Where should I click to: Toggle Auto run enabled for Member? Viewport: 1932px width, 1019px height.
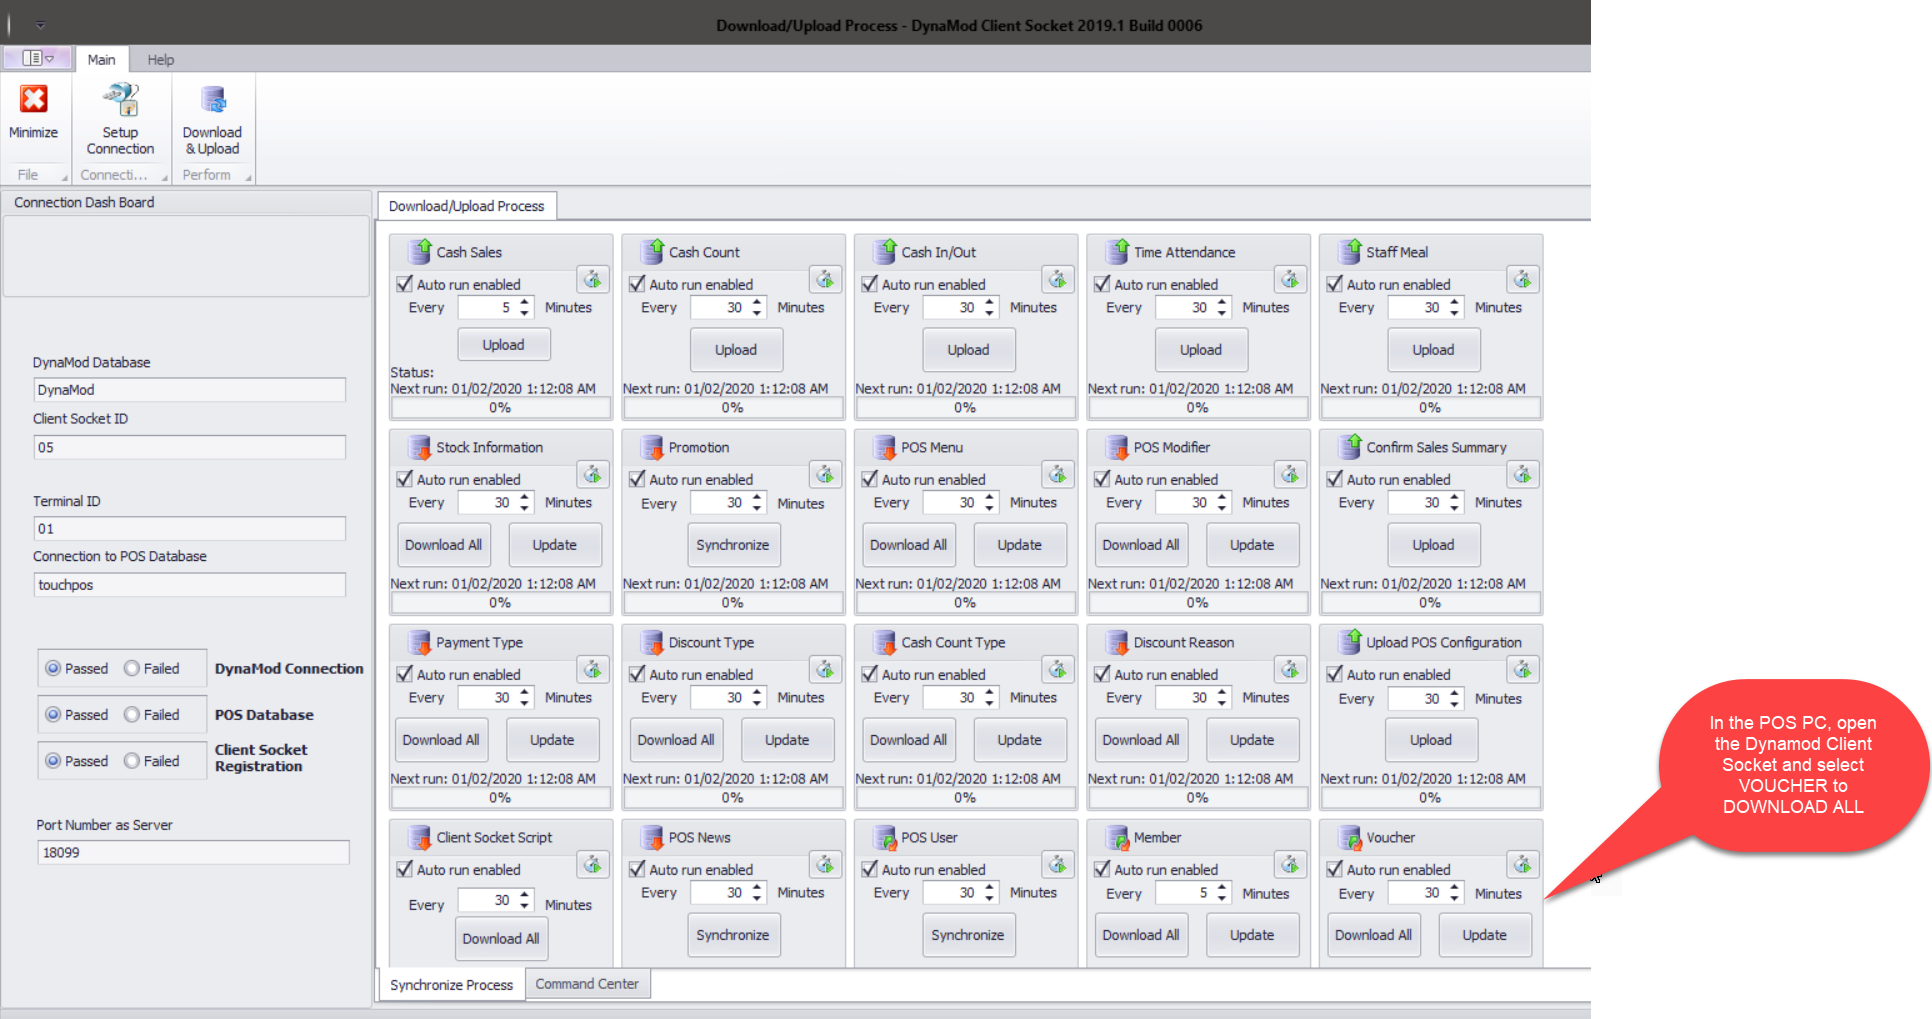[x=1102, y=869]
